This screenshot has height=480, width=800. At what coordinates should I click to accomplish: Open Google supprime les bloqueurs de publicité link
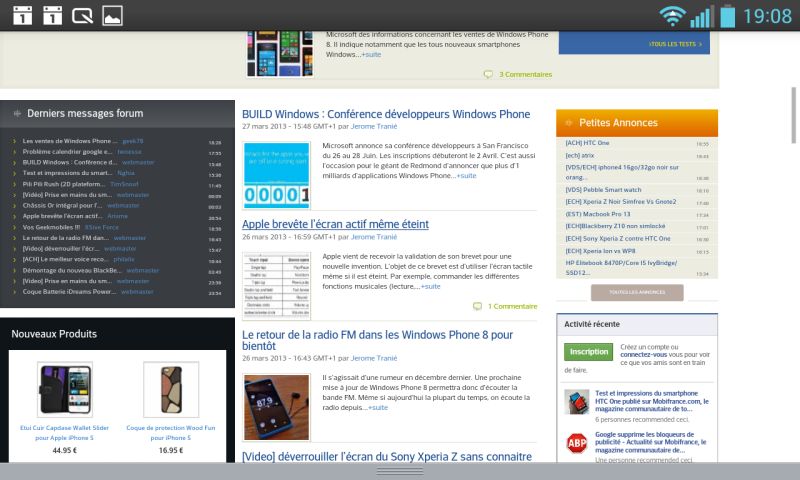point(651,442)
